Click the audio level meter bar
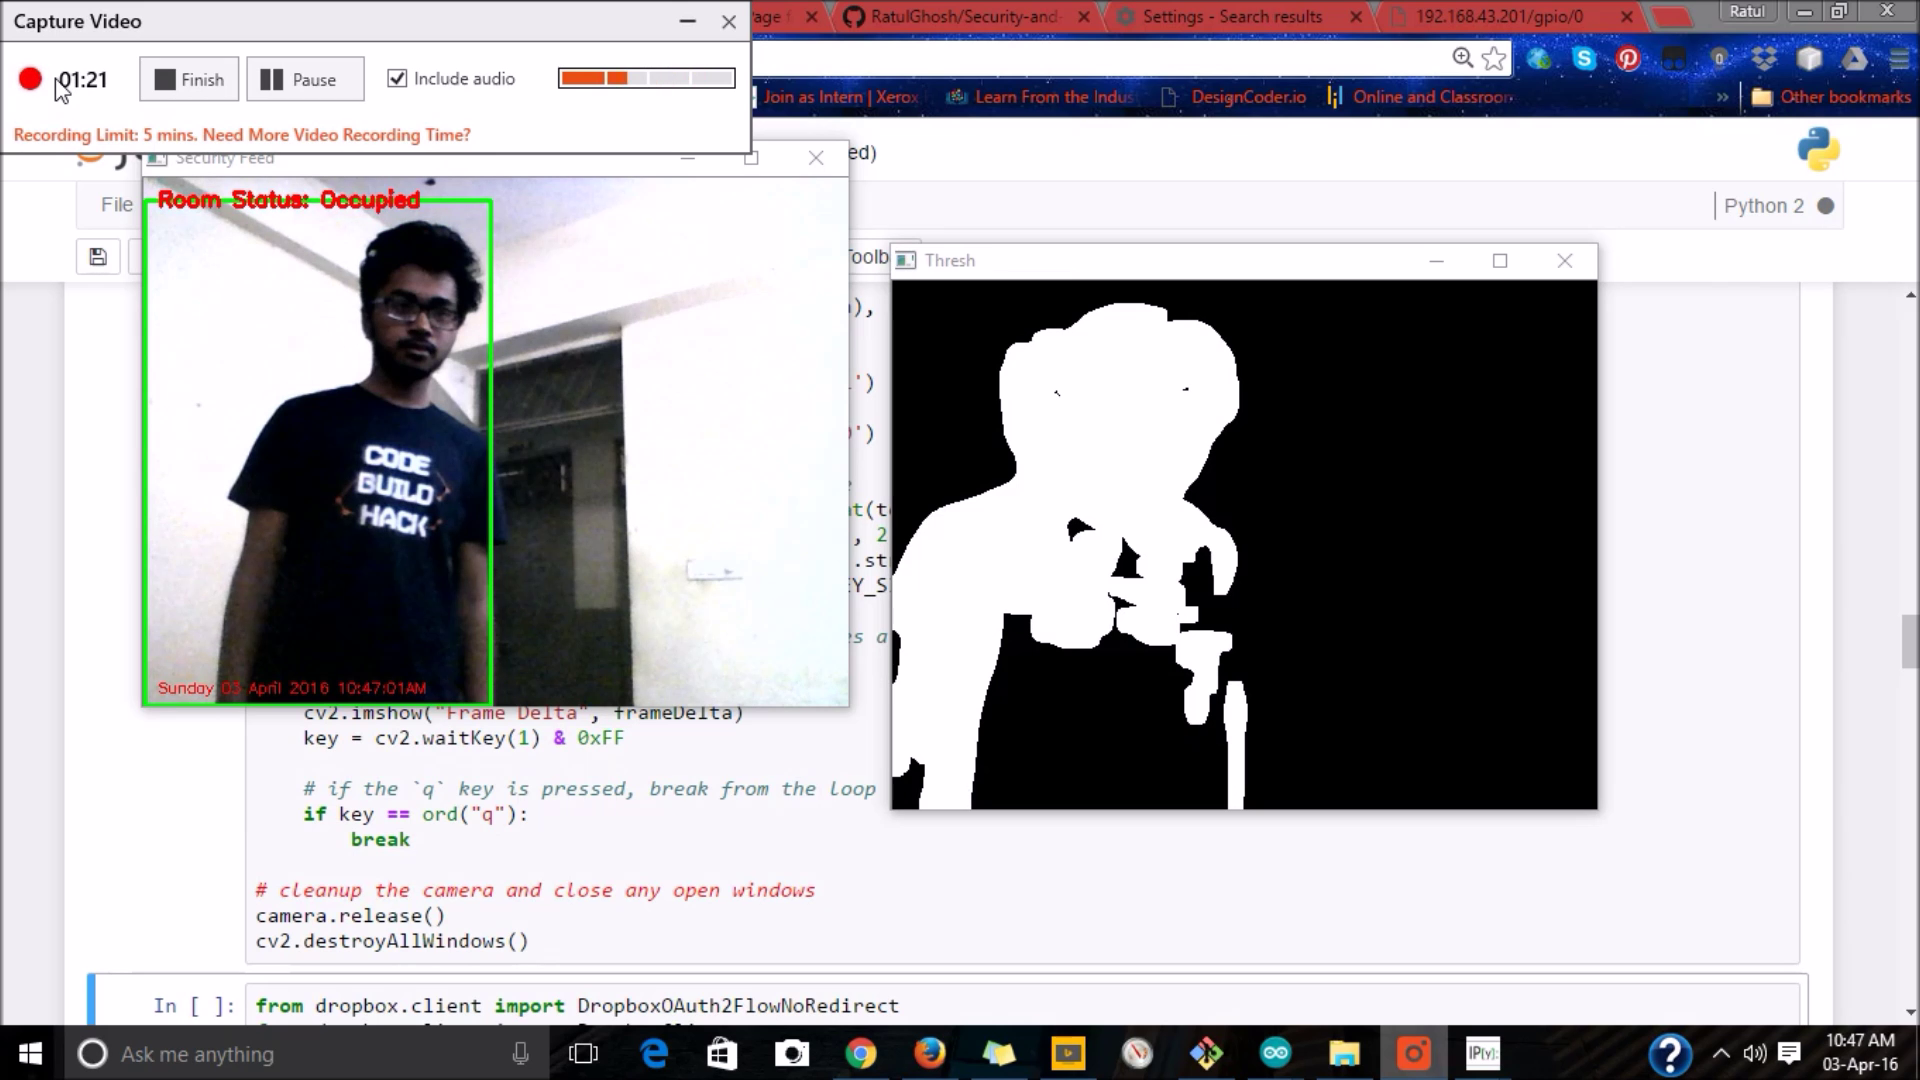The width and height of the screenshot is (1920, 1080). [x=646, y=78]
